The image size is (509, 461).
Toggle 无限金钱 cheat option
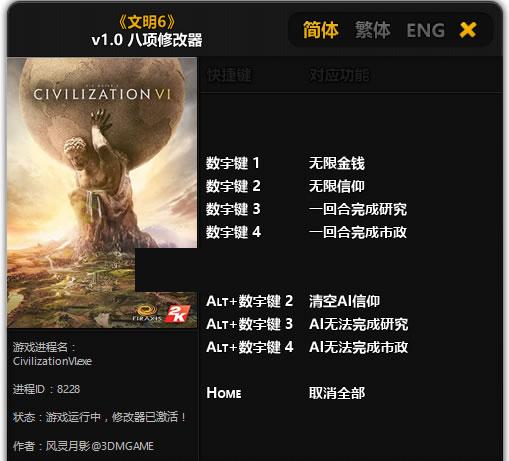337,163
